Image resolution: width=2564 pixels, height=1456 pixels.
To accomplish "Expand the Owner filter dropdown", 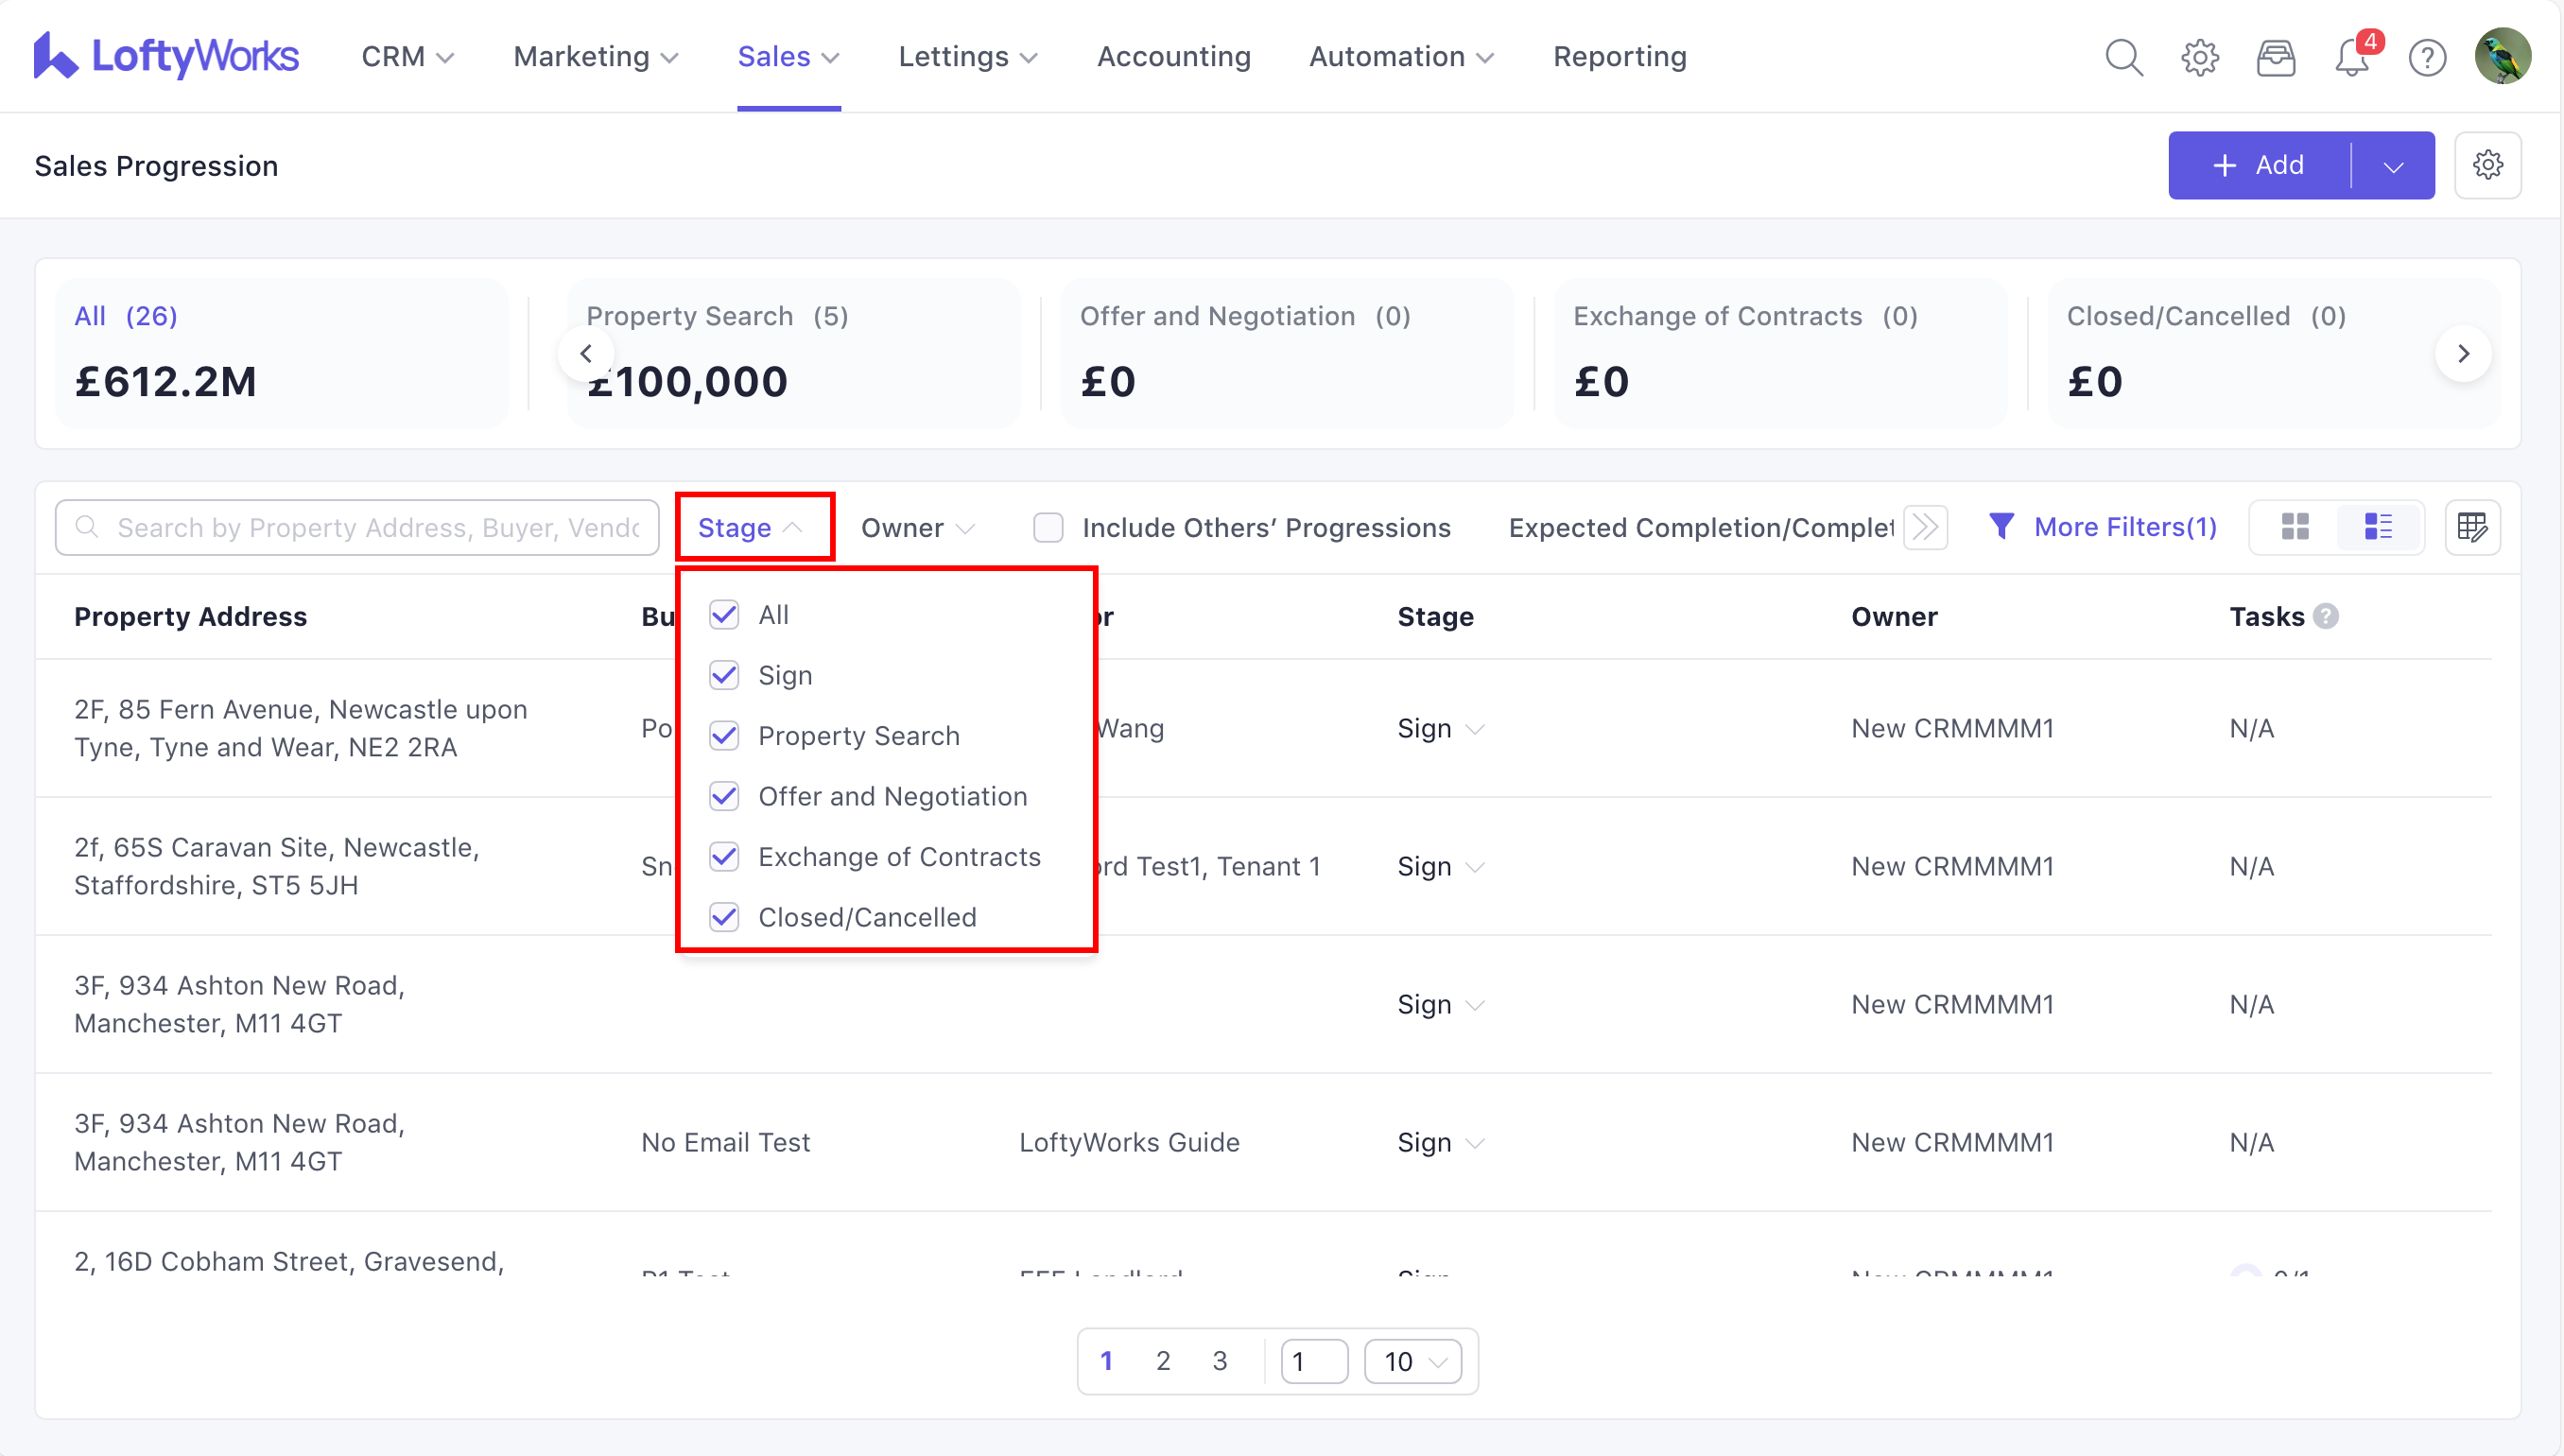I will (x=917, y=527).
